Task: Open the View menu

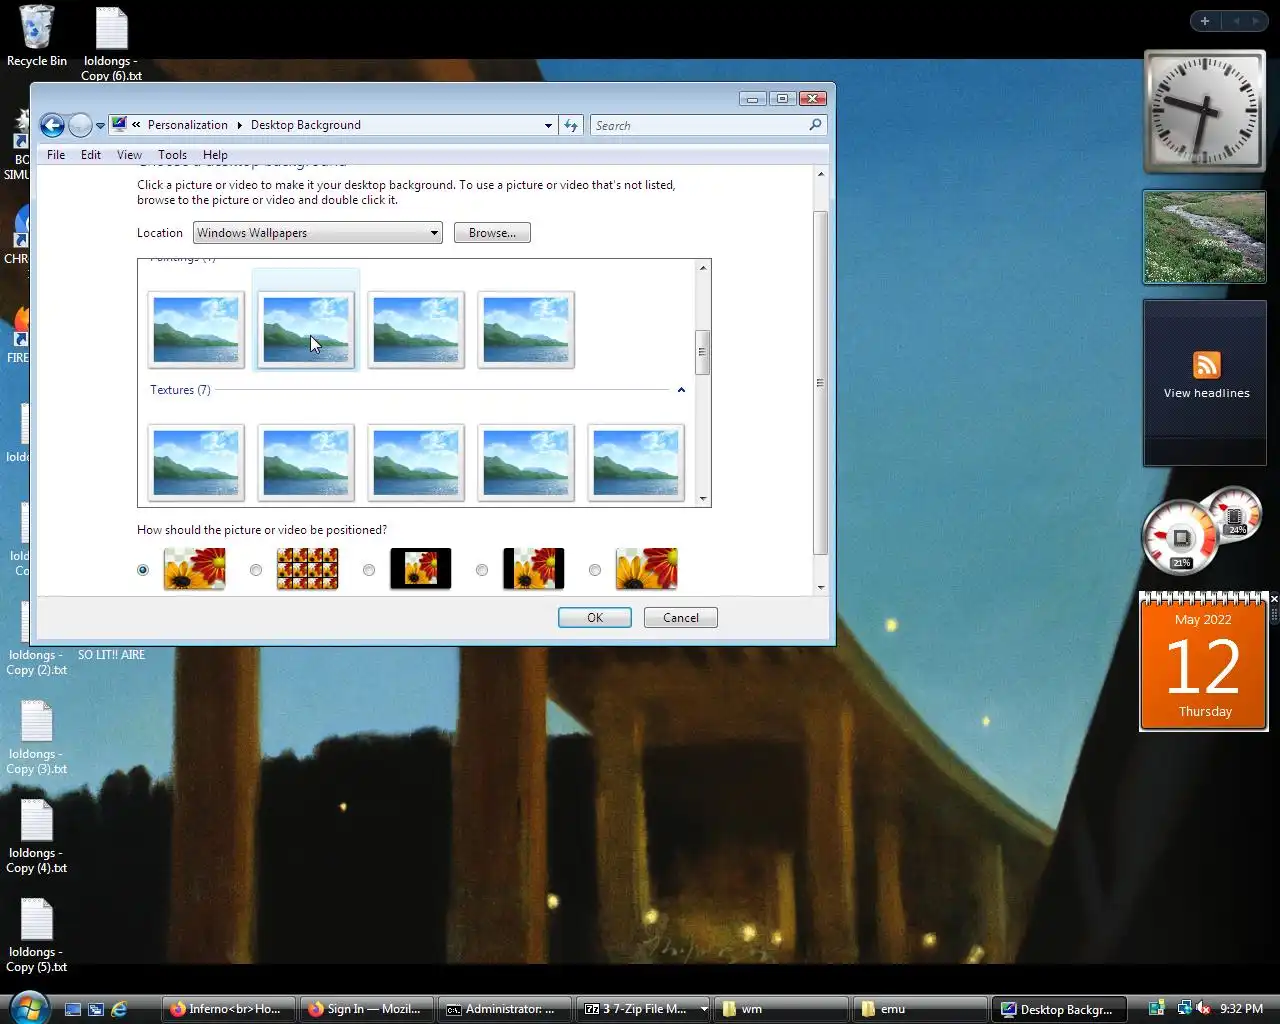Action: [x=129, y=155]
